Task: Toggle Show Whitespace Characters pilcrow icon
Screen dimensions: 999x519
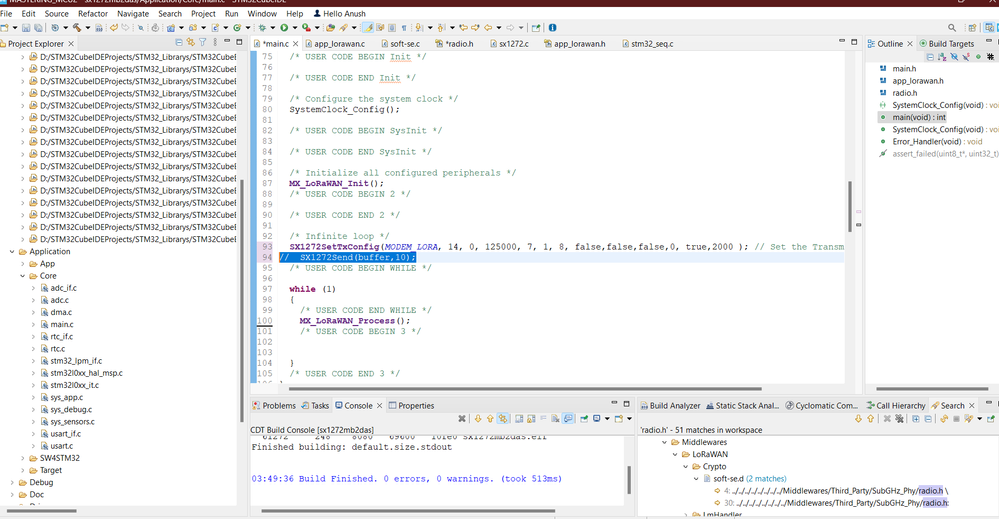Action: [404, 28]
